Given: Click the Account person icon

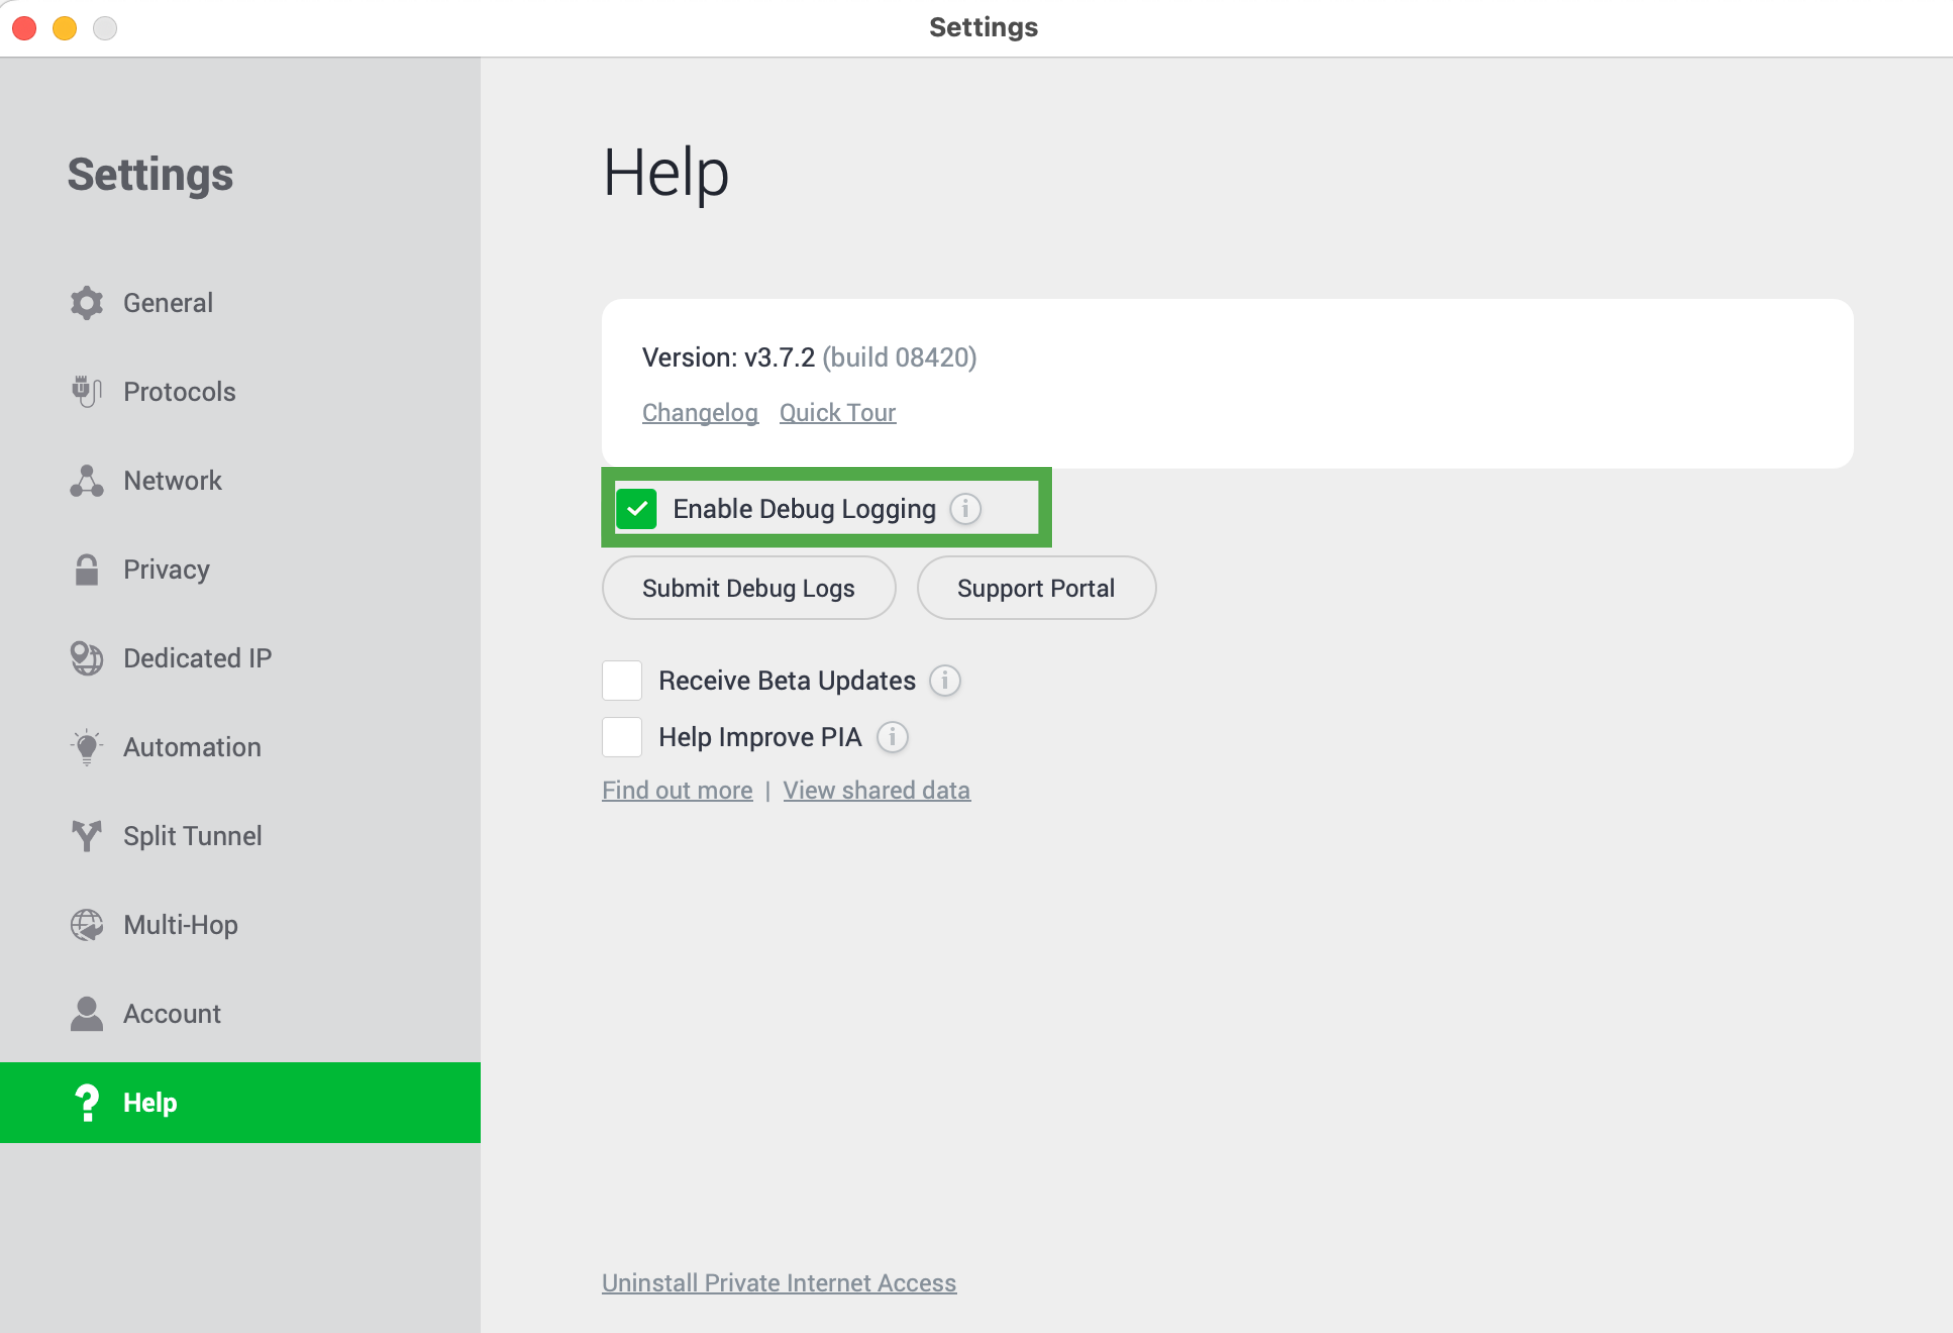Looking at the screenshot, I should click(x=87, y=1014).
